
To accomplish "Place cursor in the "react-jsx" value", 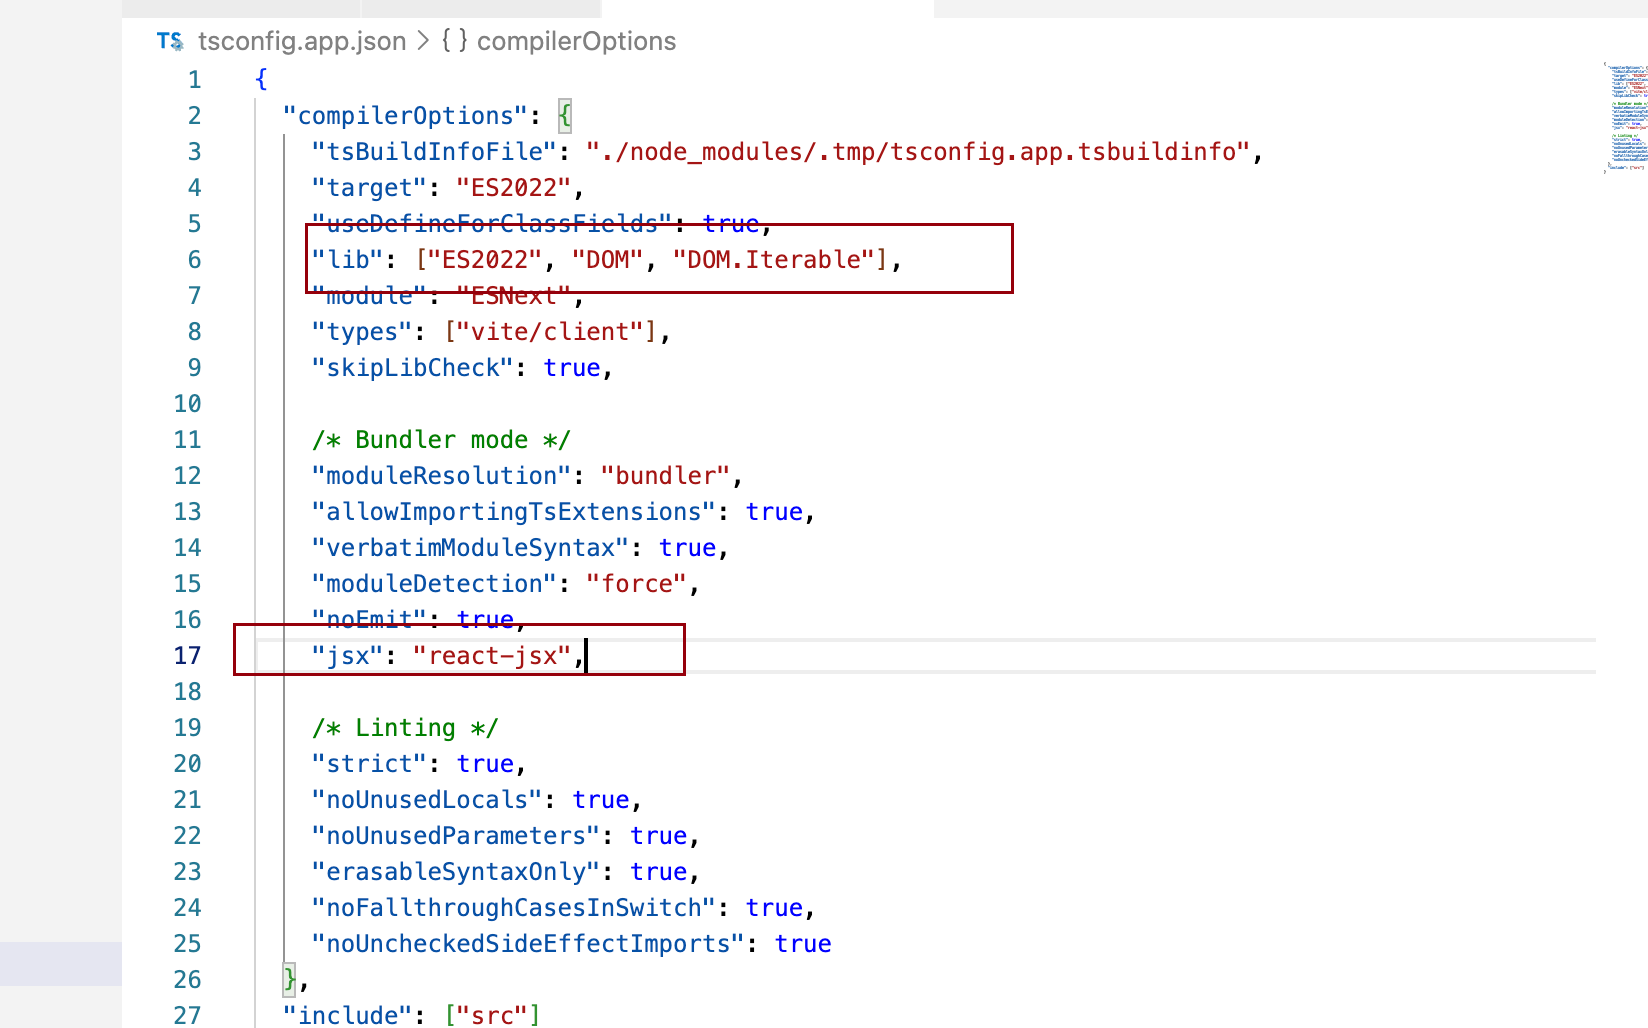I will pos(492,656).
